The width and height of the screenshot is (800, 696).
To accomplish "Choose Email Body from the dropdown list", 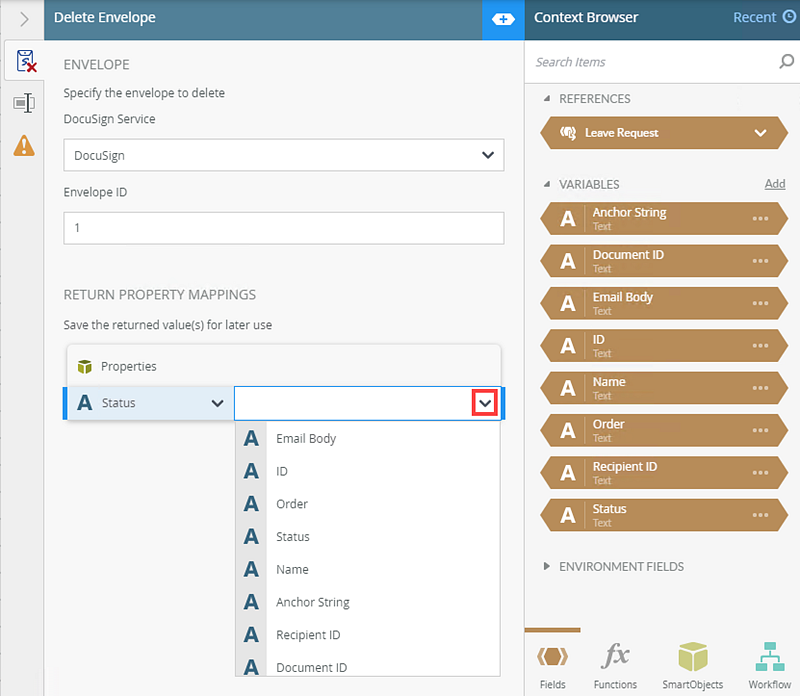I will tap(306, 438).
